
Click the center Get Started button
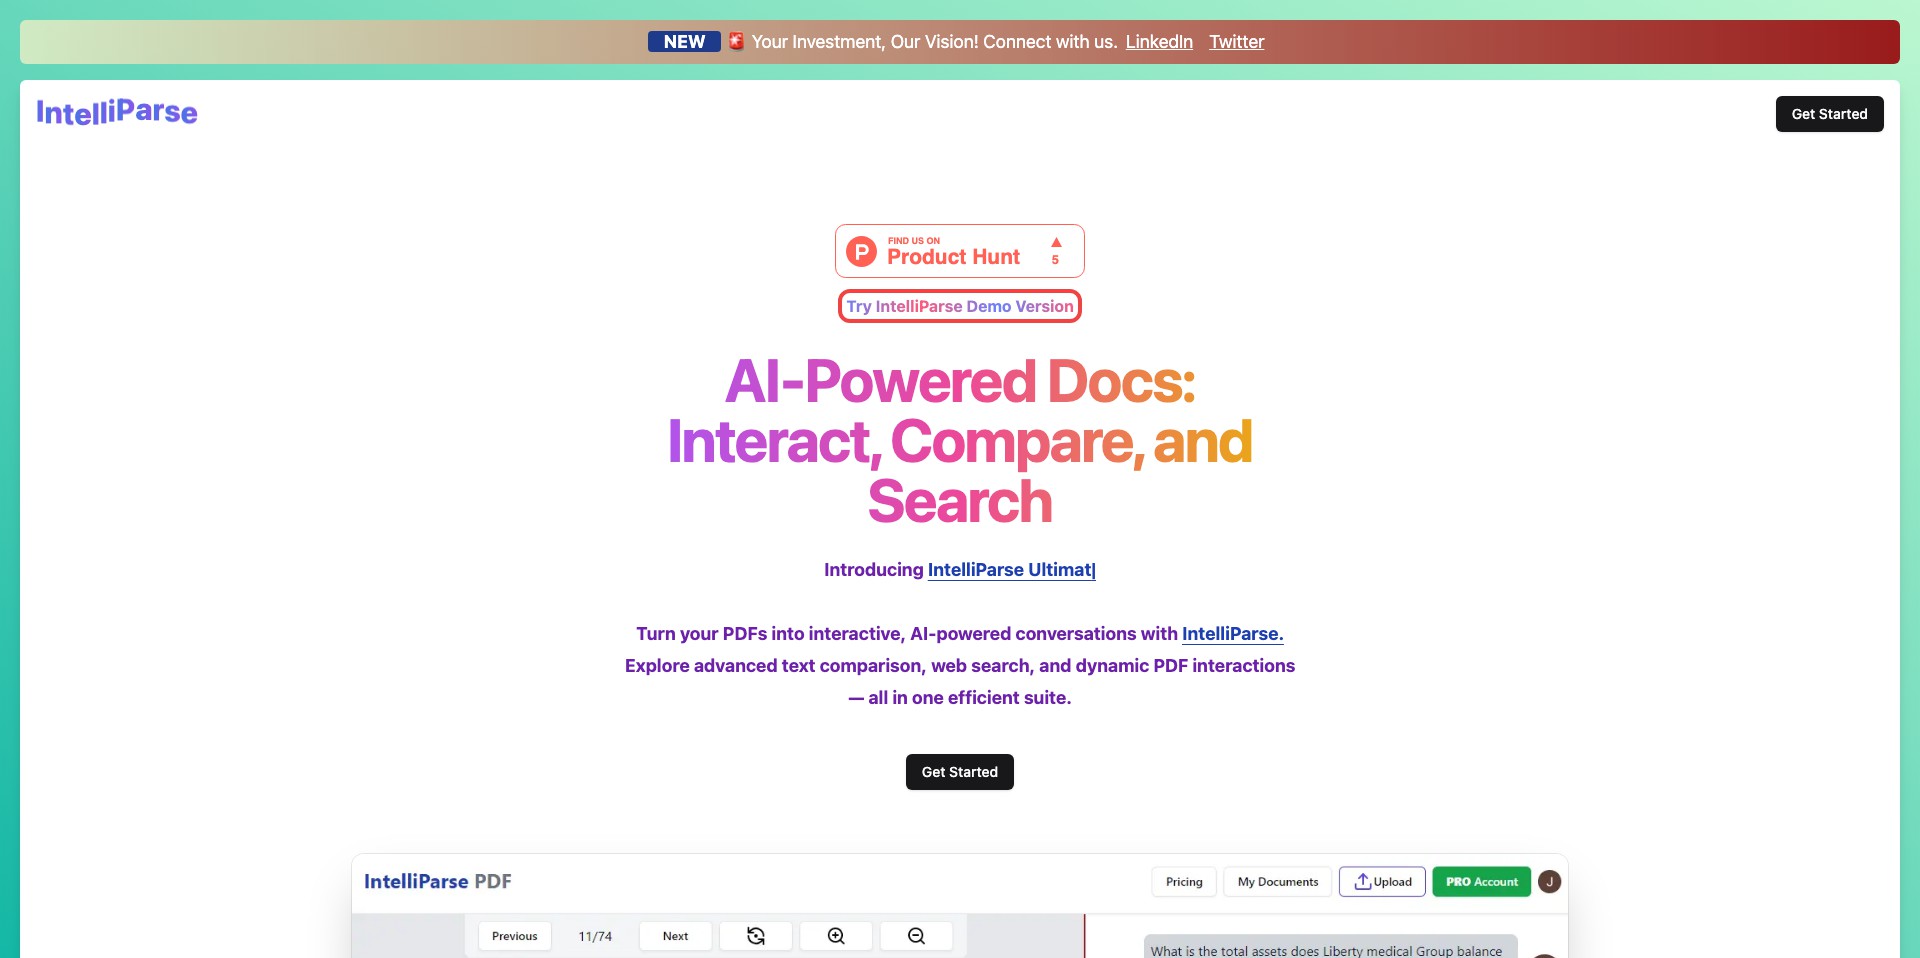pos(960,772)
